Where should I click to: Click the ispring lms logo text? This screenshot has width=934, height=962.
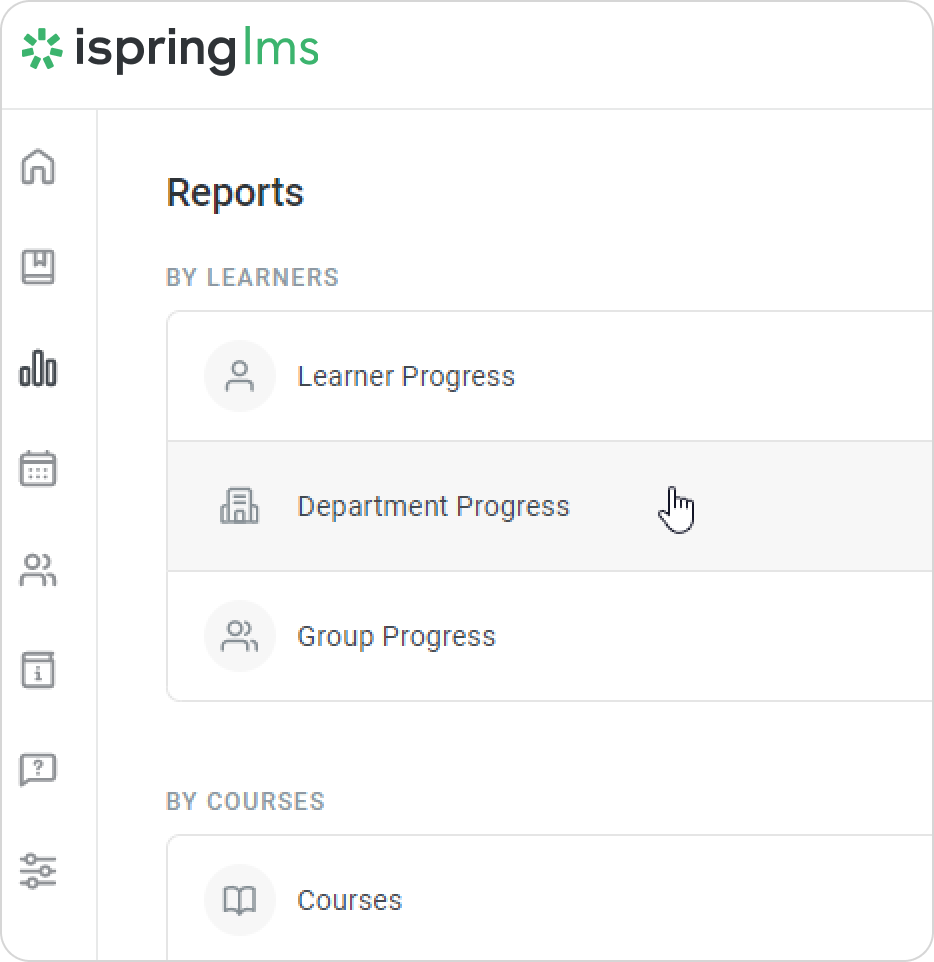pyautogui.click(x=196, y=50)
